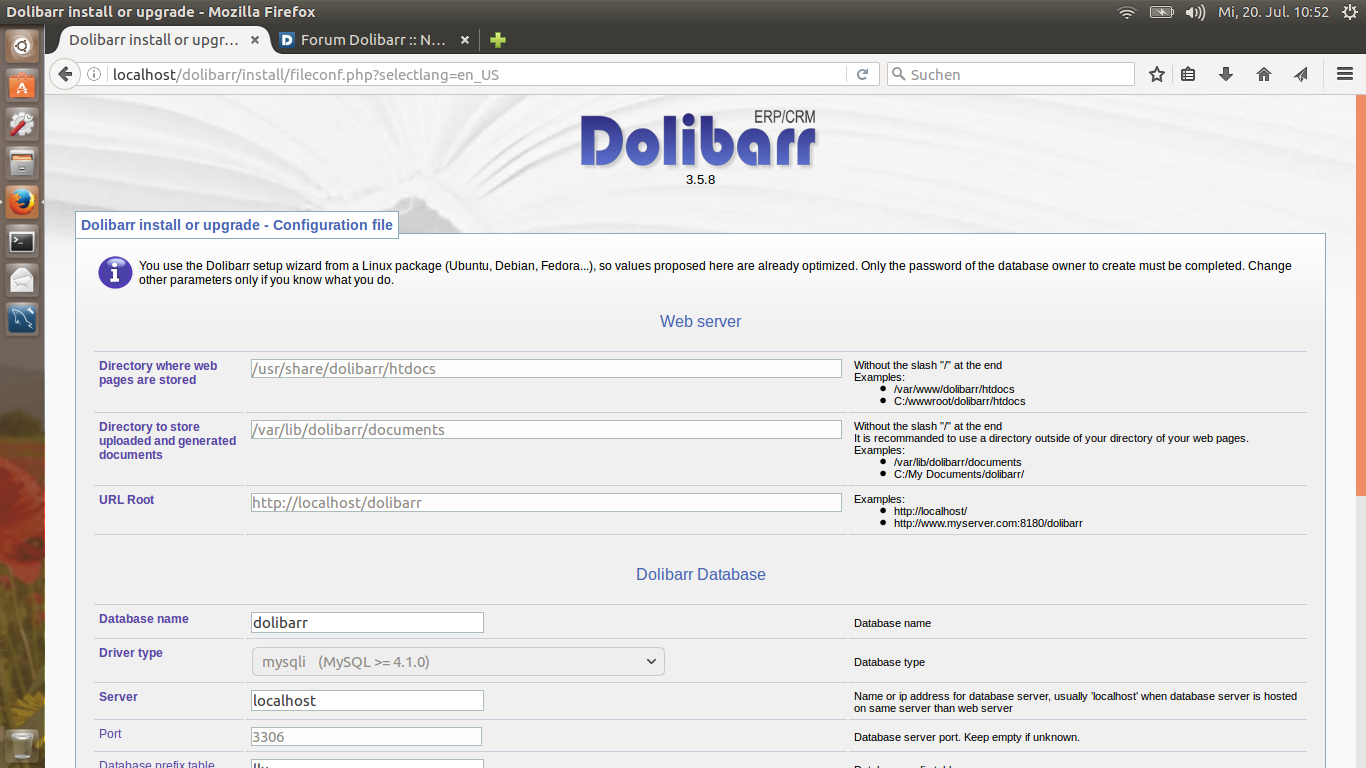Image resolution: width=1366 pixels, height=768 pixels.
Task: Click the "Configuration file" title header
Action: click(237, 225)
